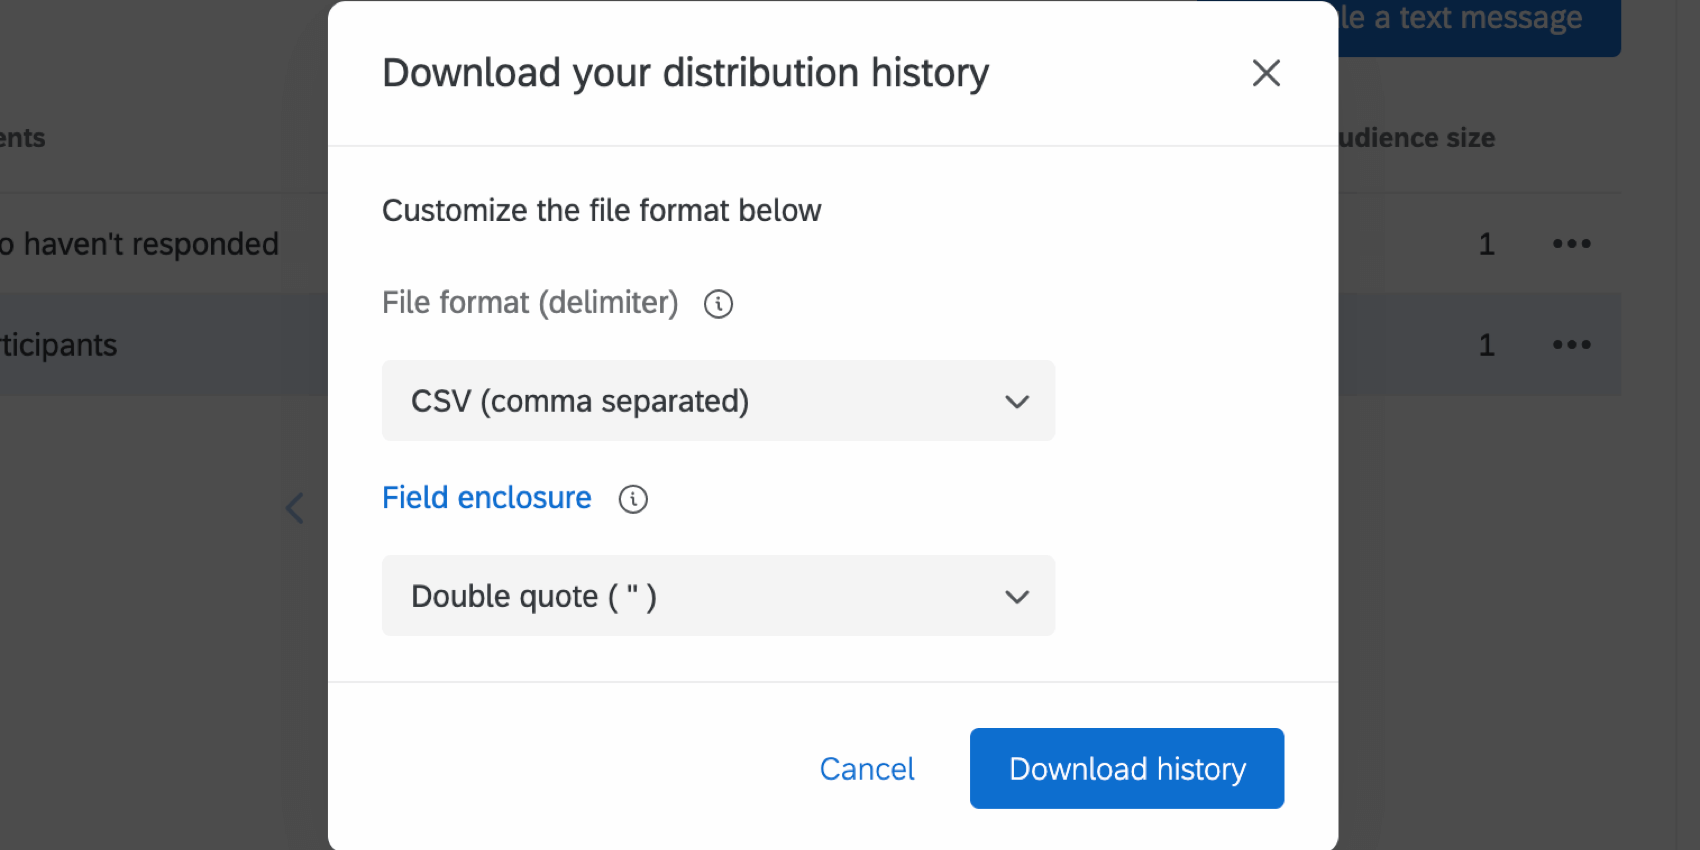Open the File format delimiter info tooltip

[x=718, y=304]
